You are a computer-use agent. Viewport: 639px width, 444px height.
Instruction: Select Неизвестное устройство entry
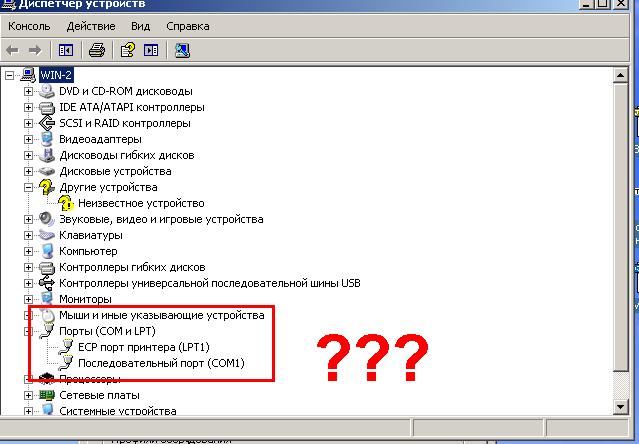click(x=141, y=203)
